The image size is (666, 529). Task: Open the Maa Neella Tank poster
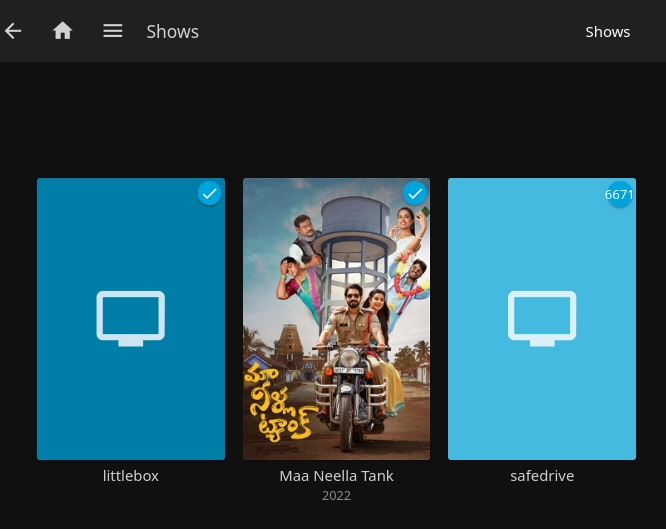[x=336, y=300]
